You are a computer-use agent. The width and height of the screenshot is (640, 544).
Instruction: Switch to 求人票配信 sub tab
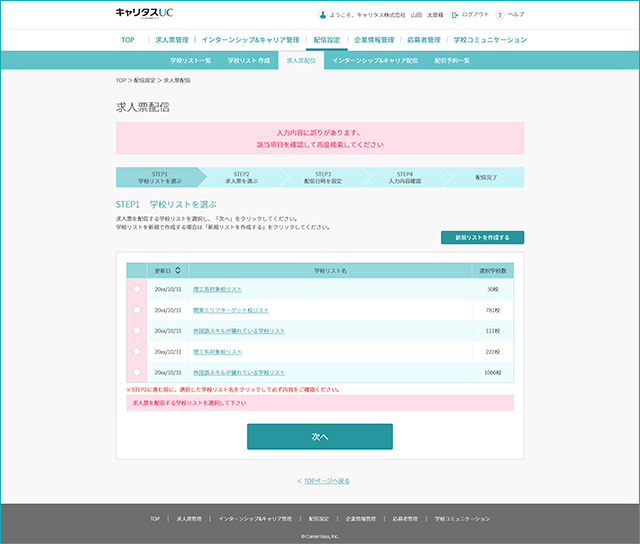[x=301, y=61]
